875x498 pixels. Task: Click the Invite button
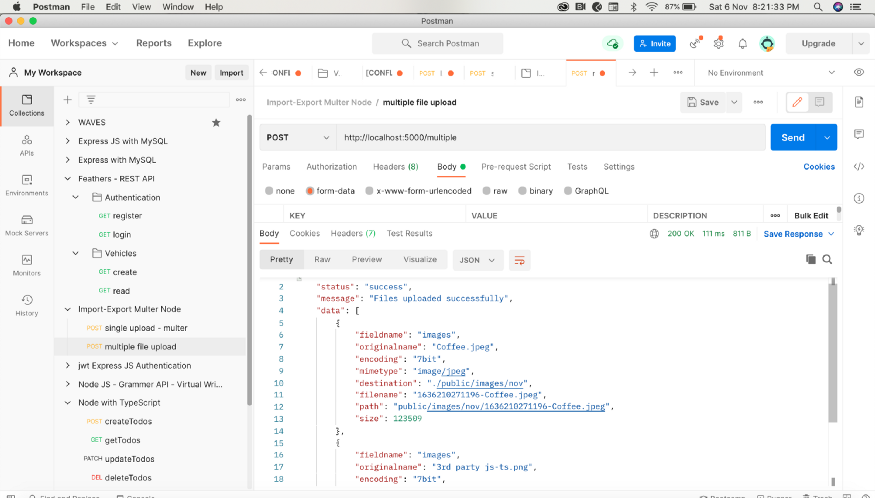coord(655,44)
